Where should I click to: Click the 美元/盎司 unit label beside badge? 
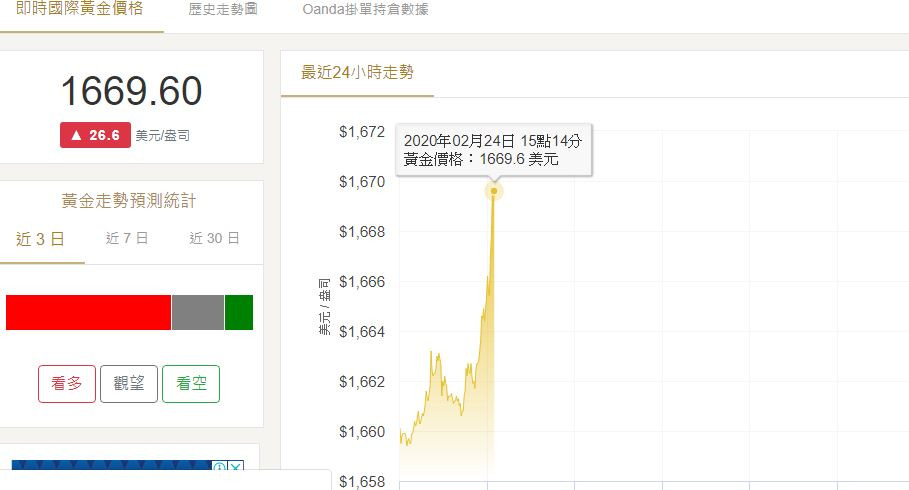[162, 136]
